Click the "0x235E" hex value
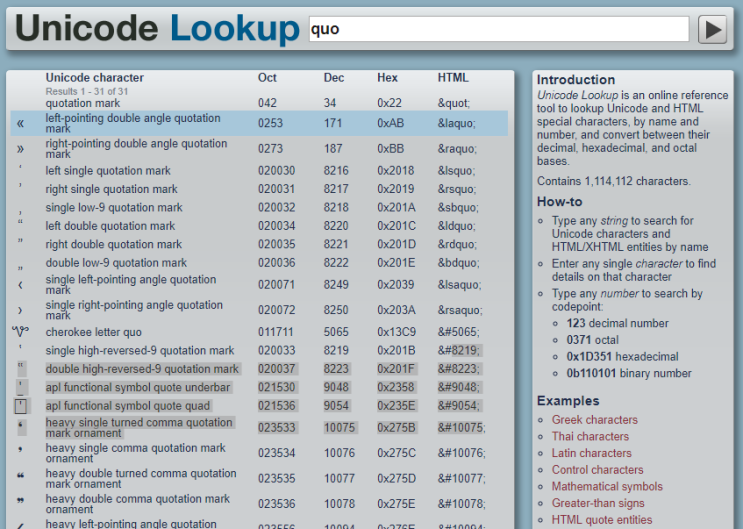743x529 pixels. coord(396,406)
